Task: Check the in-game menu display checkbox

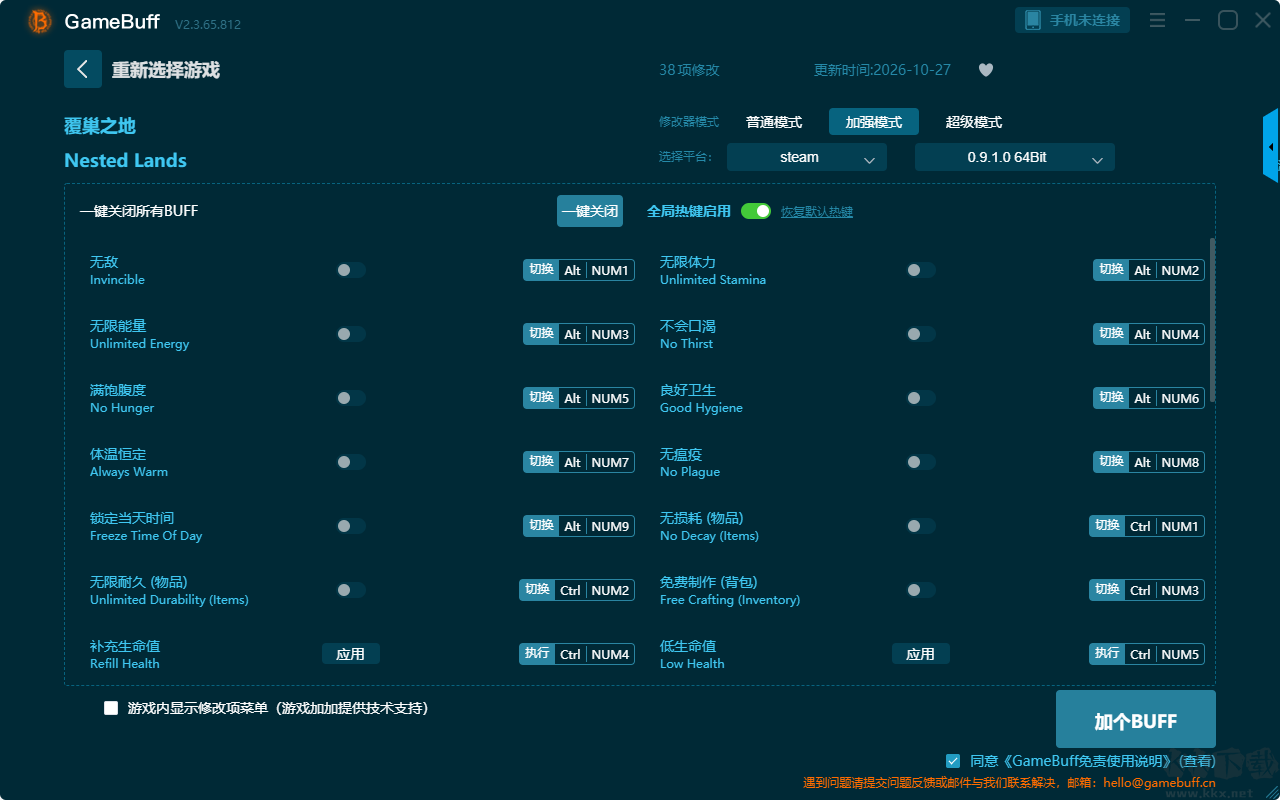Action: point(111,708)
